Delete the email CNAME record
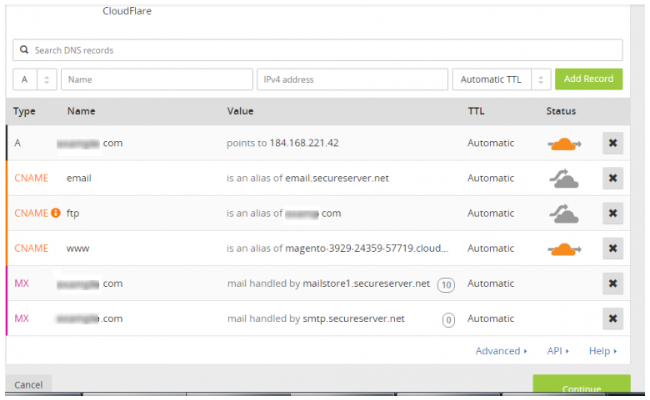The image size is (650, 400). [612, 178]
